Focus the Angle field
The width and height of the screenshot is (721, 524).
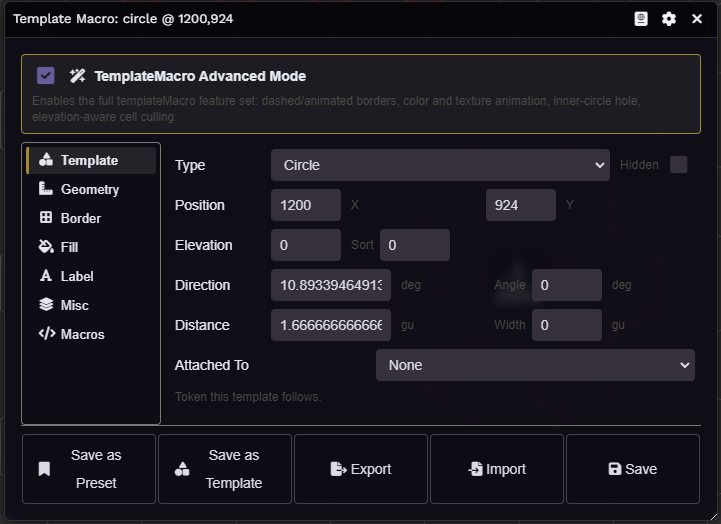[x=566, y=285]
